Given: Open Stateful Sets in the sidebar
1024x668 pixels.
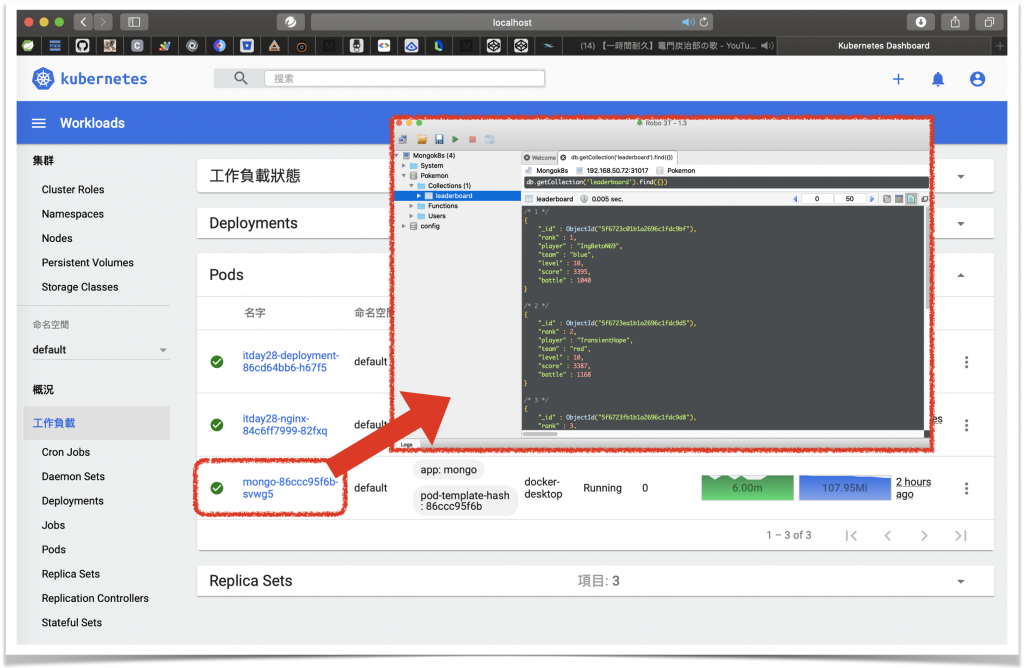Looking at the screenshot, I should point(72,623).
